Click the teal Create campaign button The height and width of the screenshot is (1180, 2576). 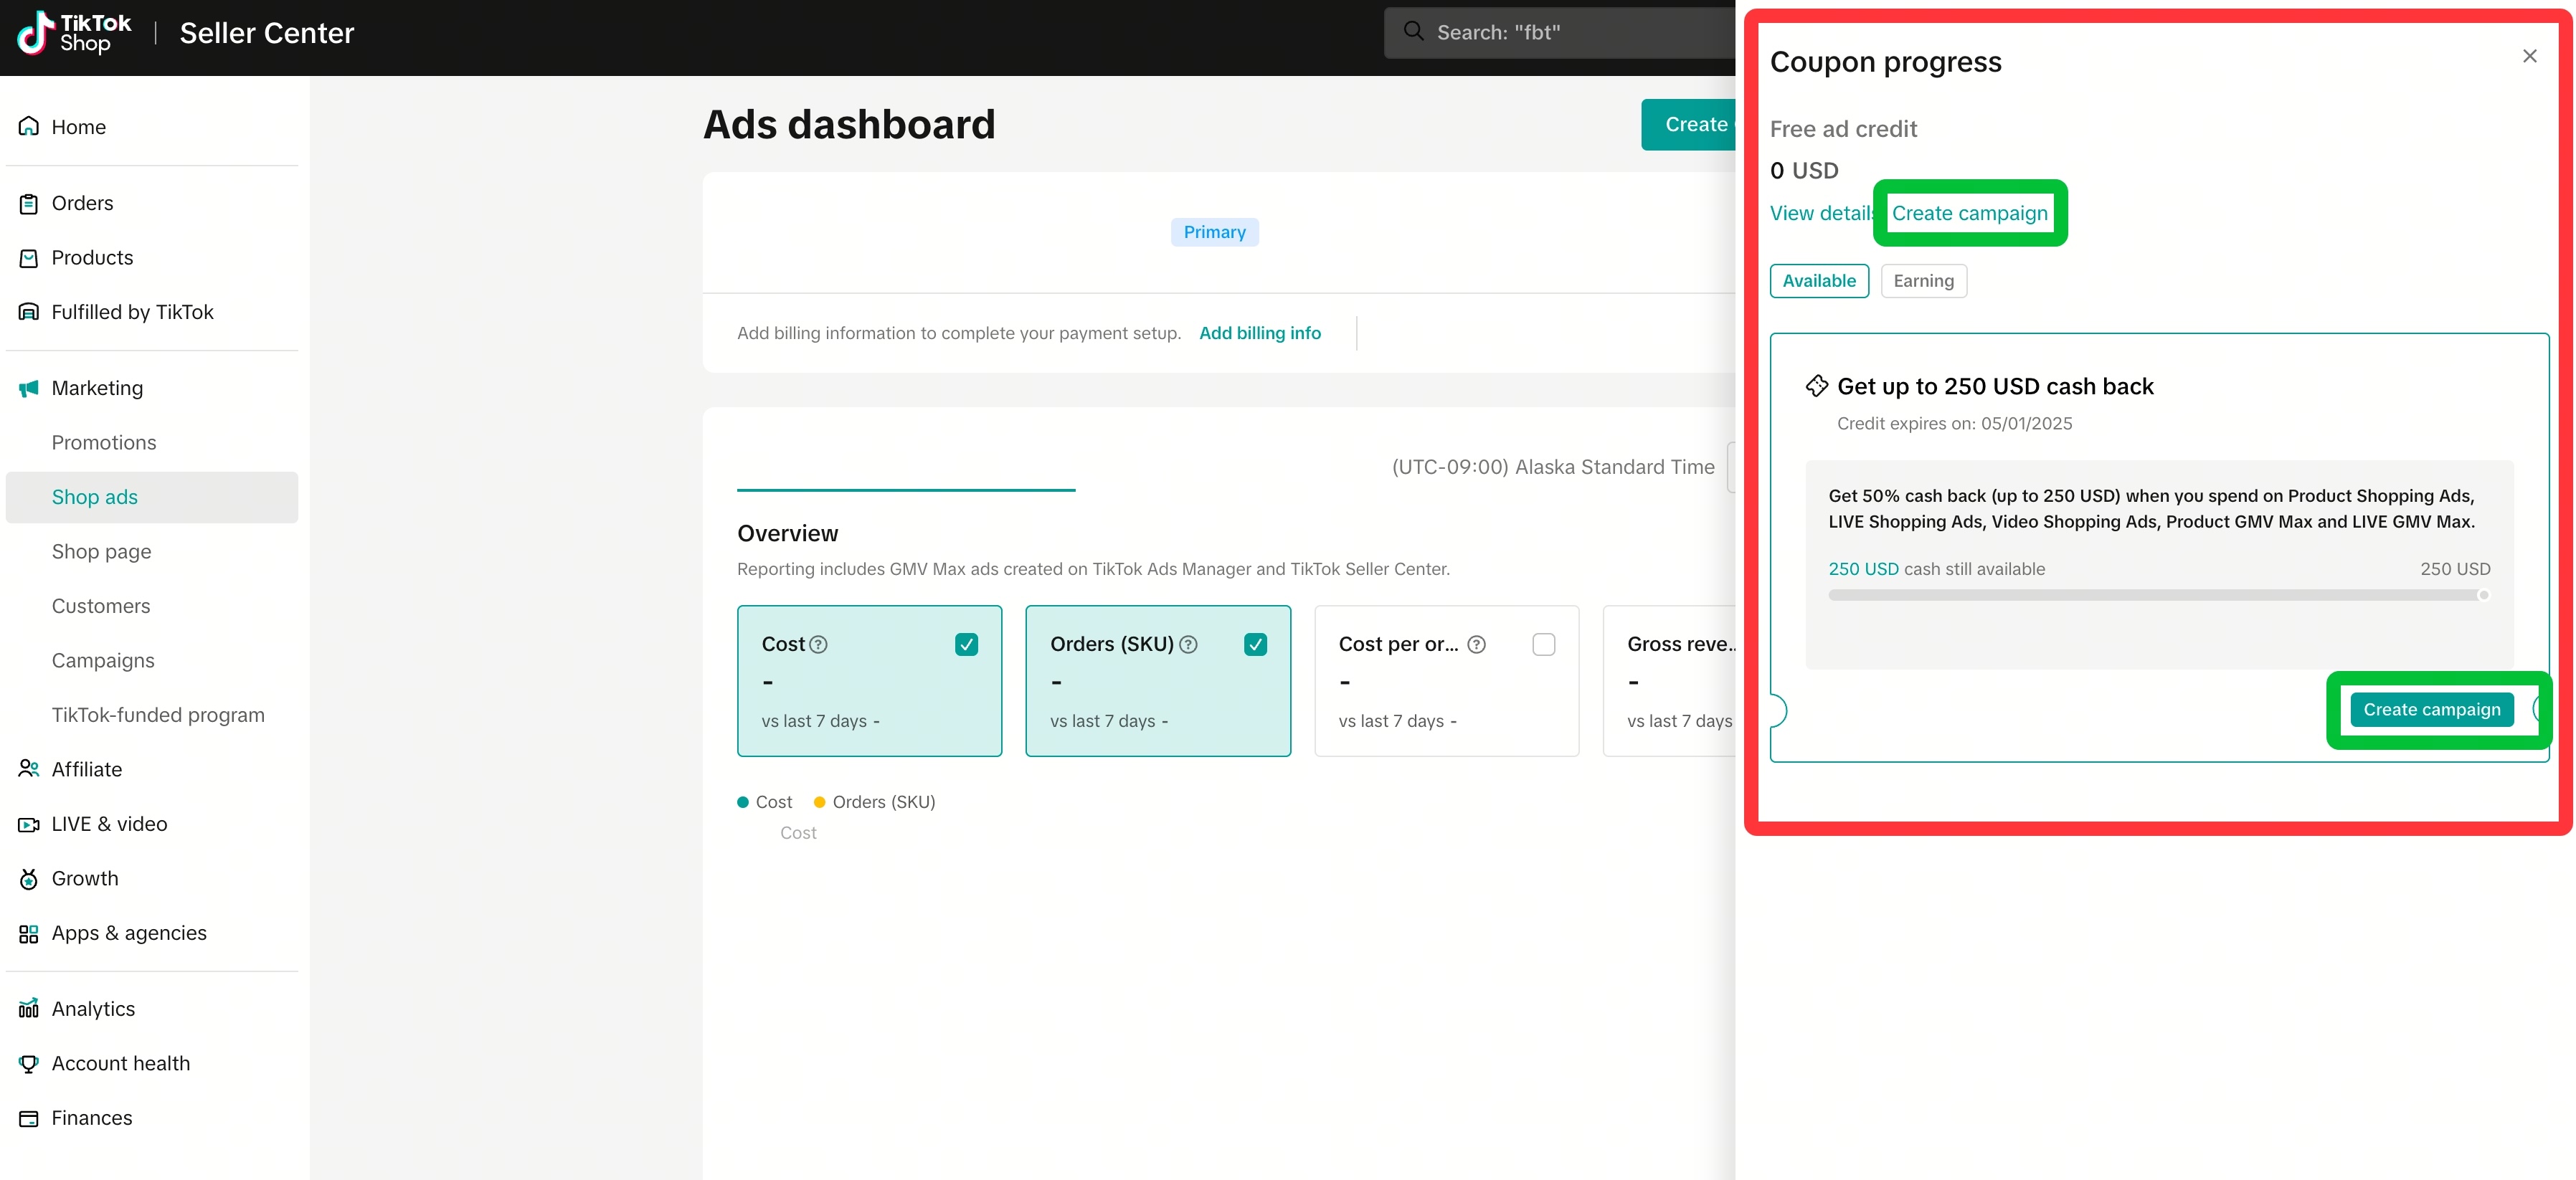2431,710
